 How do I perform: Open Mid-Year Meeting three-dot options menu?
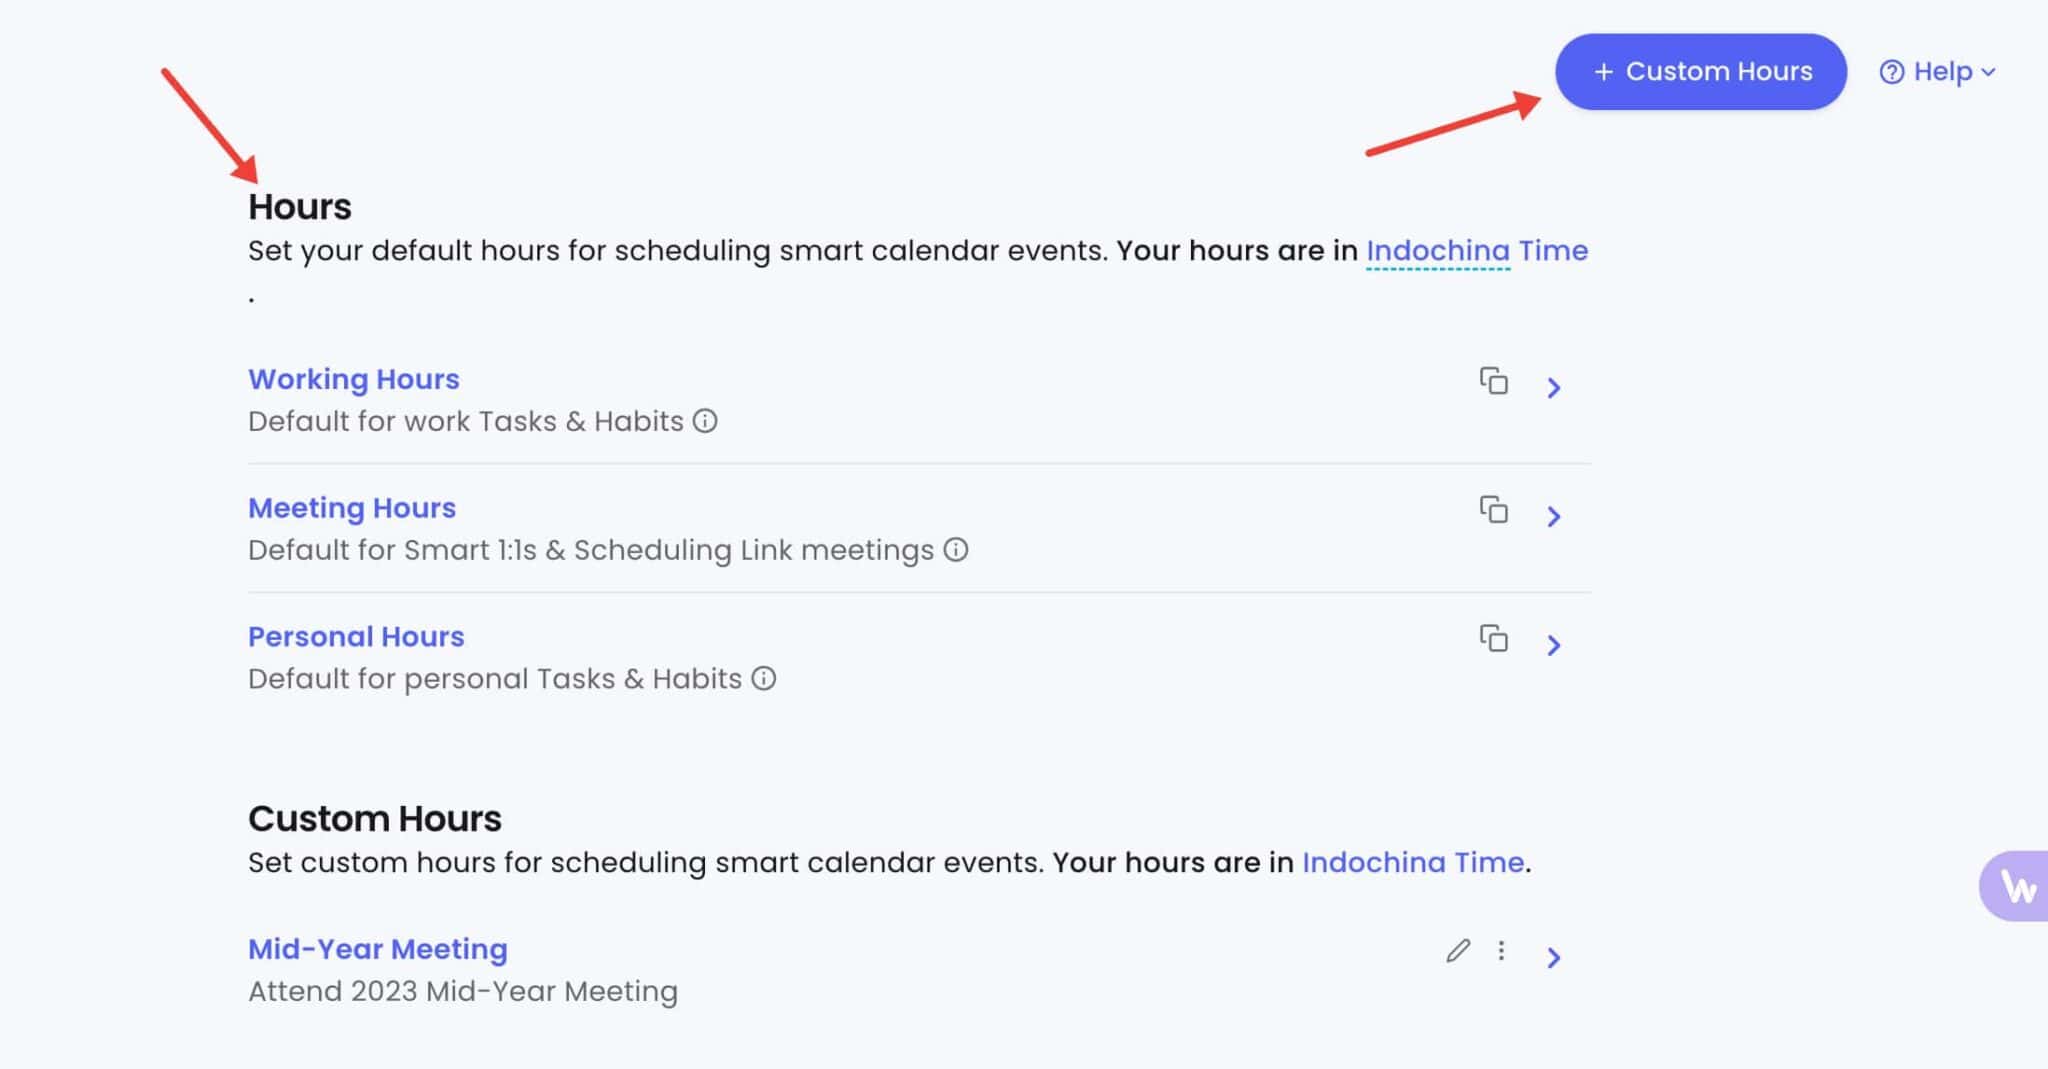[1501, 951]
